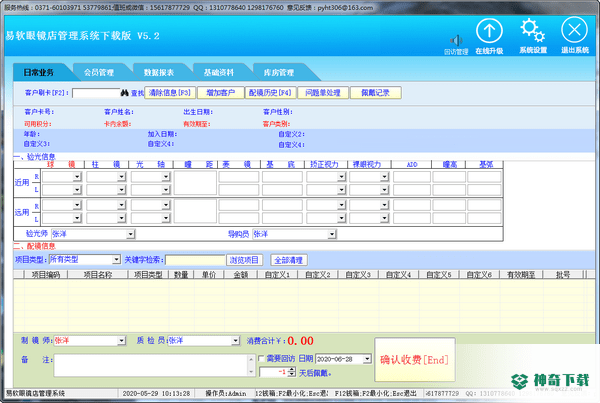Click the 远用 L 基底 field
600x403 pixels.
point(282,218)
